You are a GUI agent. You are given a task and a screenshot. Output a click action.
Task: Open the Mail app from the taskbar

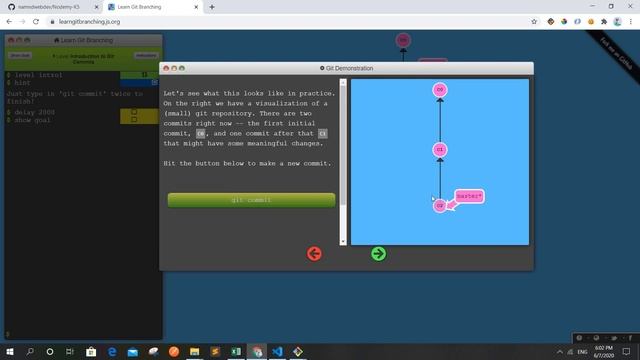click(133, 351)
